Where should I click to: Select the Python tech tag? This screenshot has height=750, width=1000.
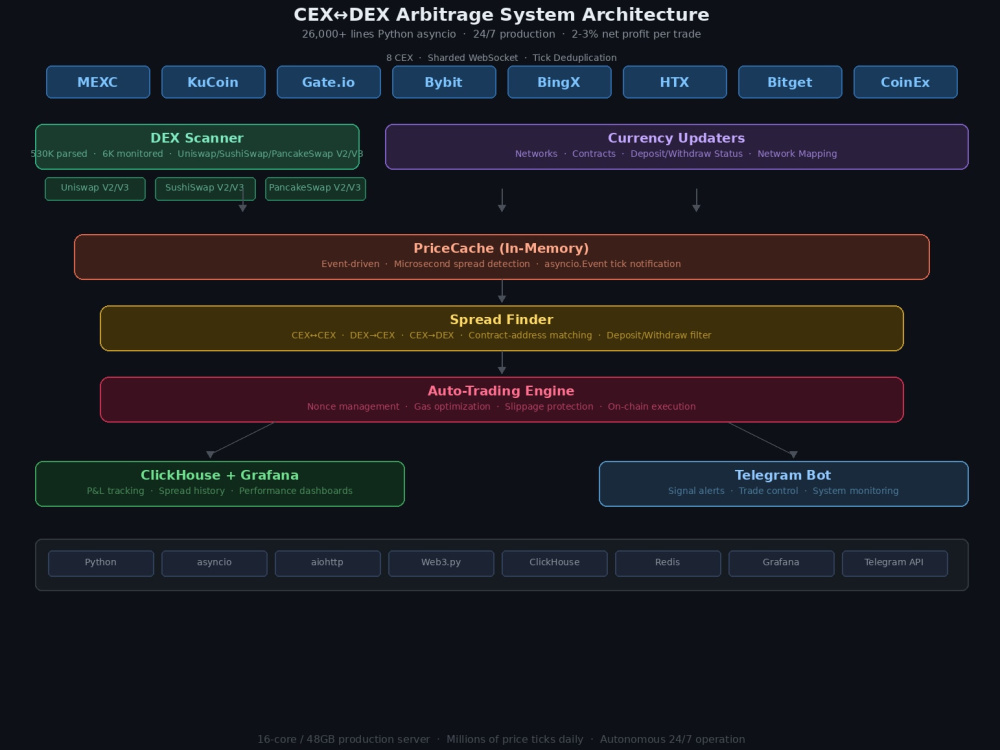tap(101, 563)
